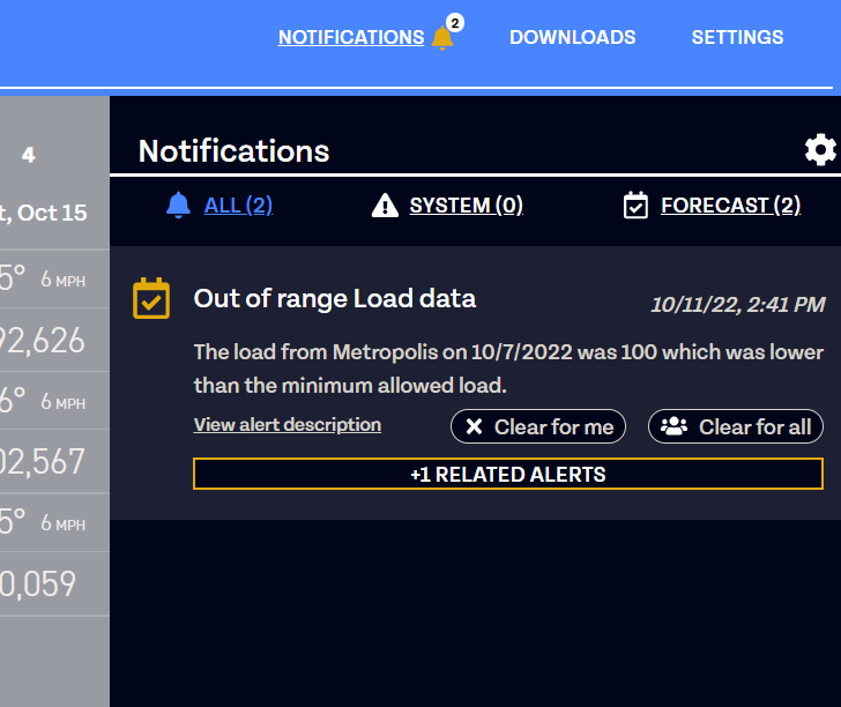This screenshot has height=707, width=841.
Task: Click the Oct 15 date label
Action: click(51, 213)
